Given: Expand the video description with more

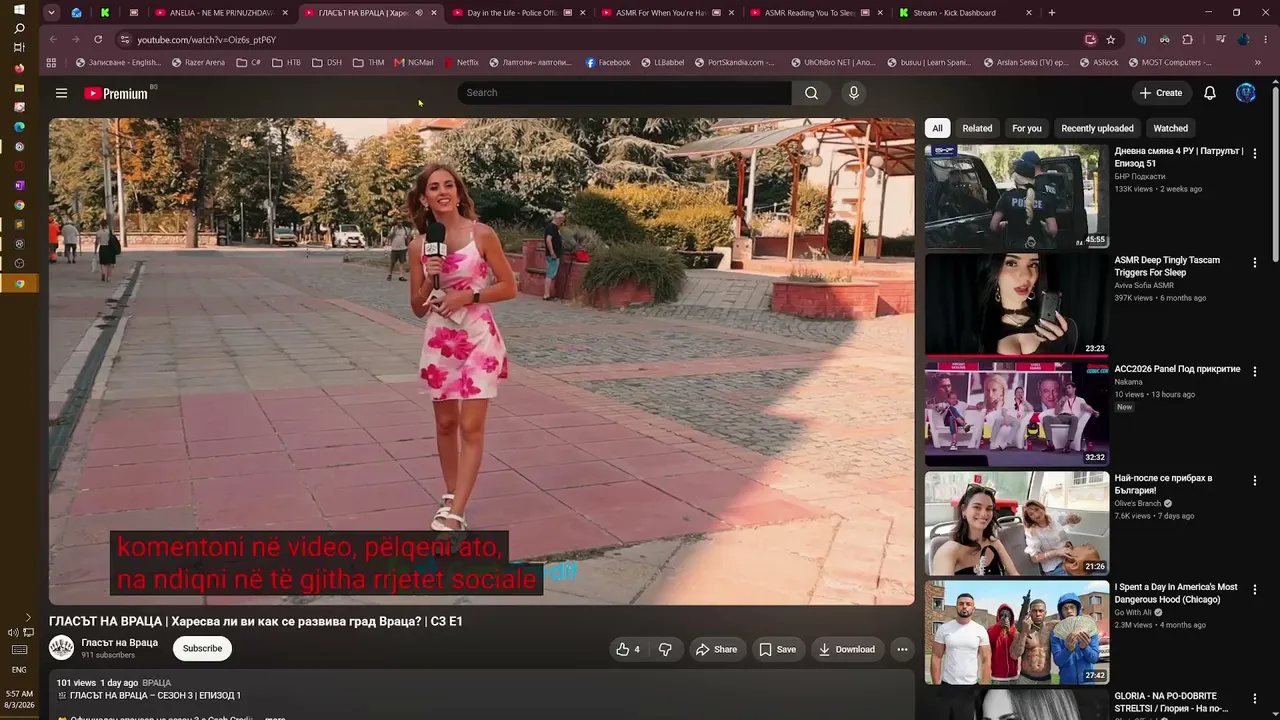Looking at the screenshot, I should [x=275, y=717].
